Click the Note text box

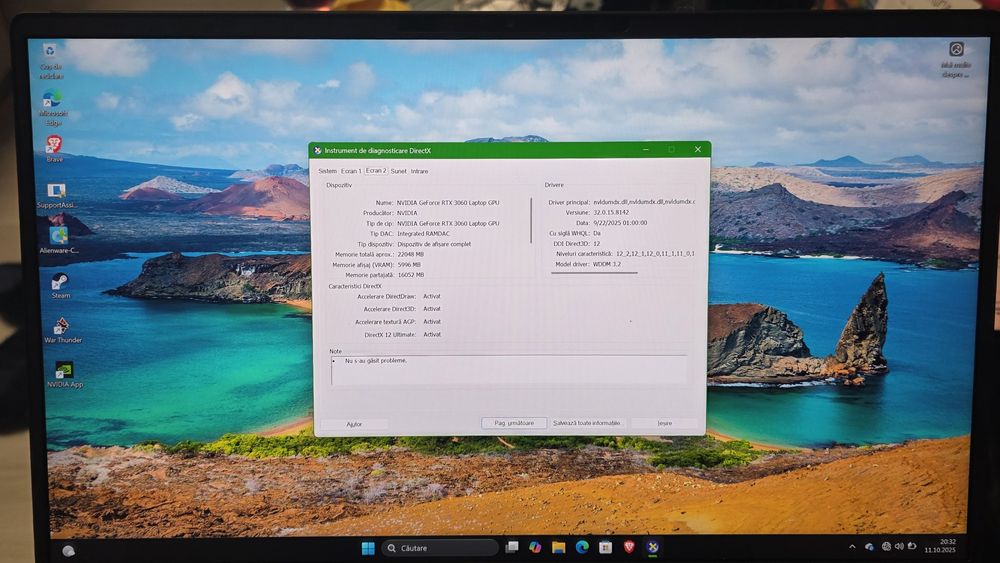(x=509, y=370)
